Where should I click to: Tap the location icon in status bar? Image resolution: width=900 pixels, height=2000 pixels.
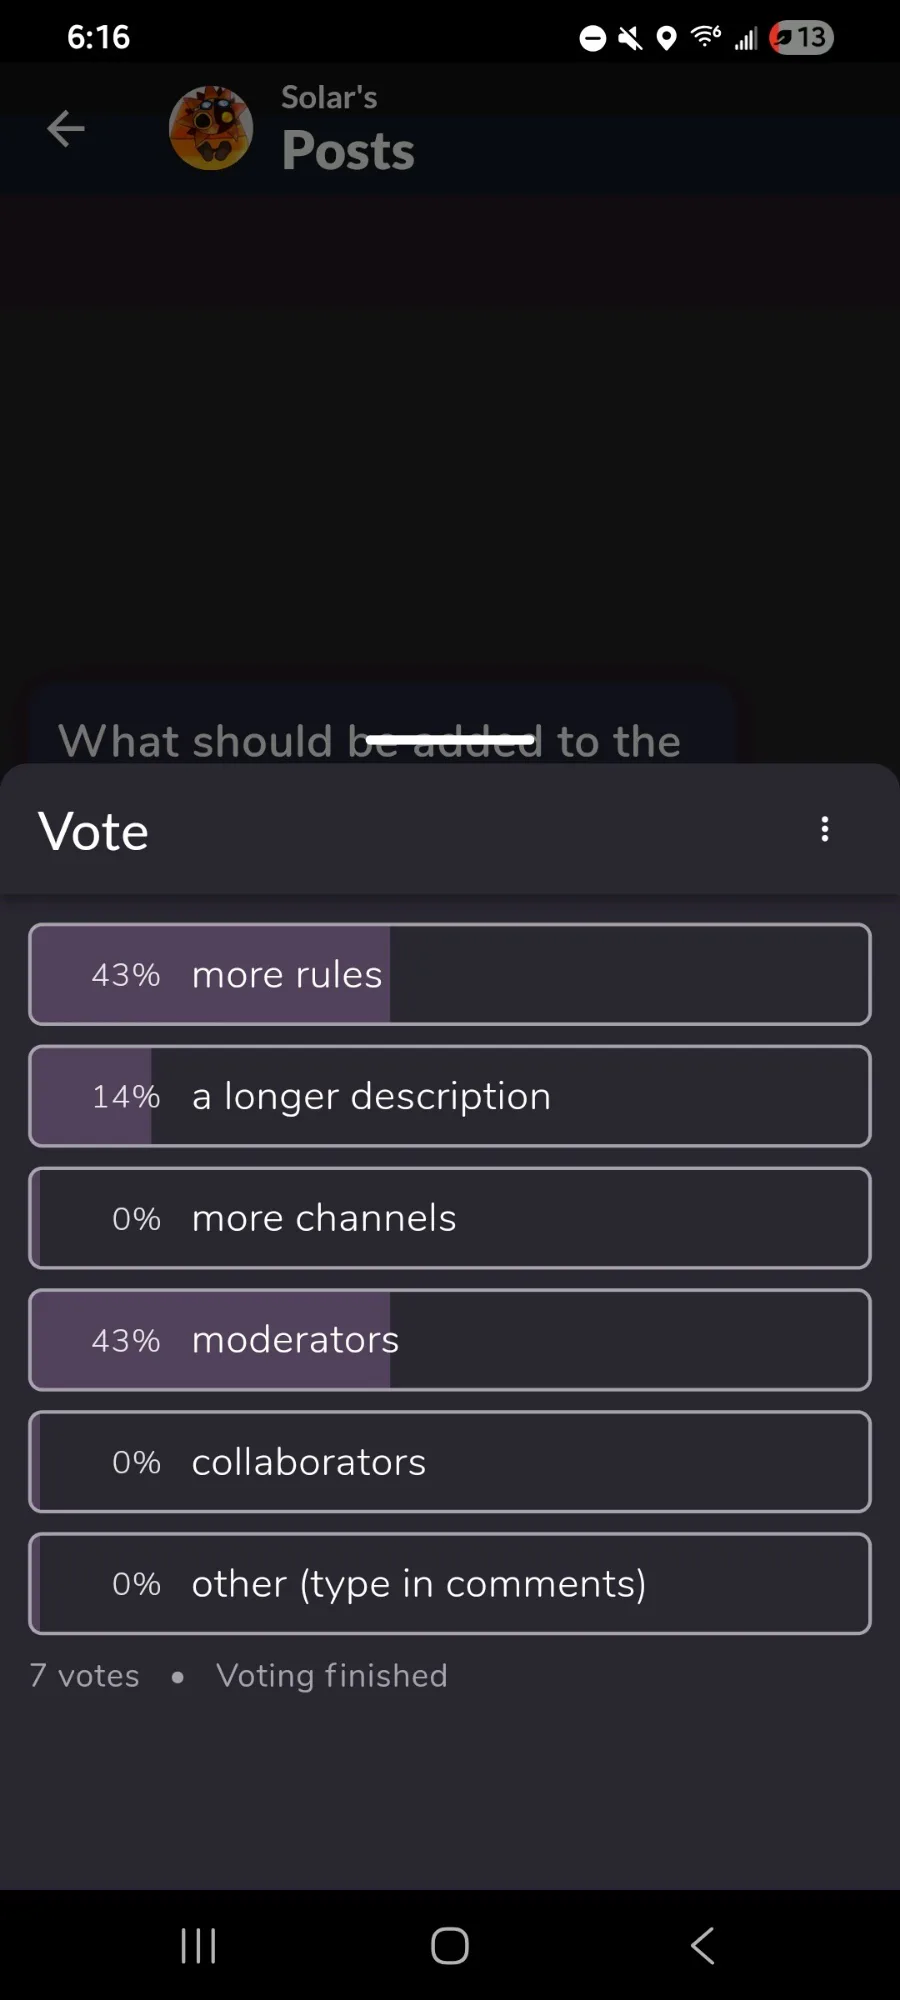[666, 38]
